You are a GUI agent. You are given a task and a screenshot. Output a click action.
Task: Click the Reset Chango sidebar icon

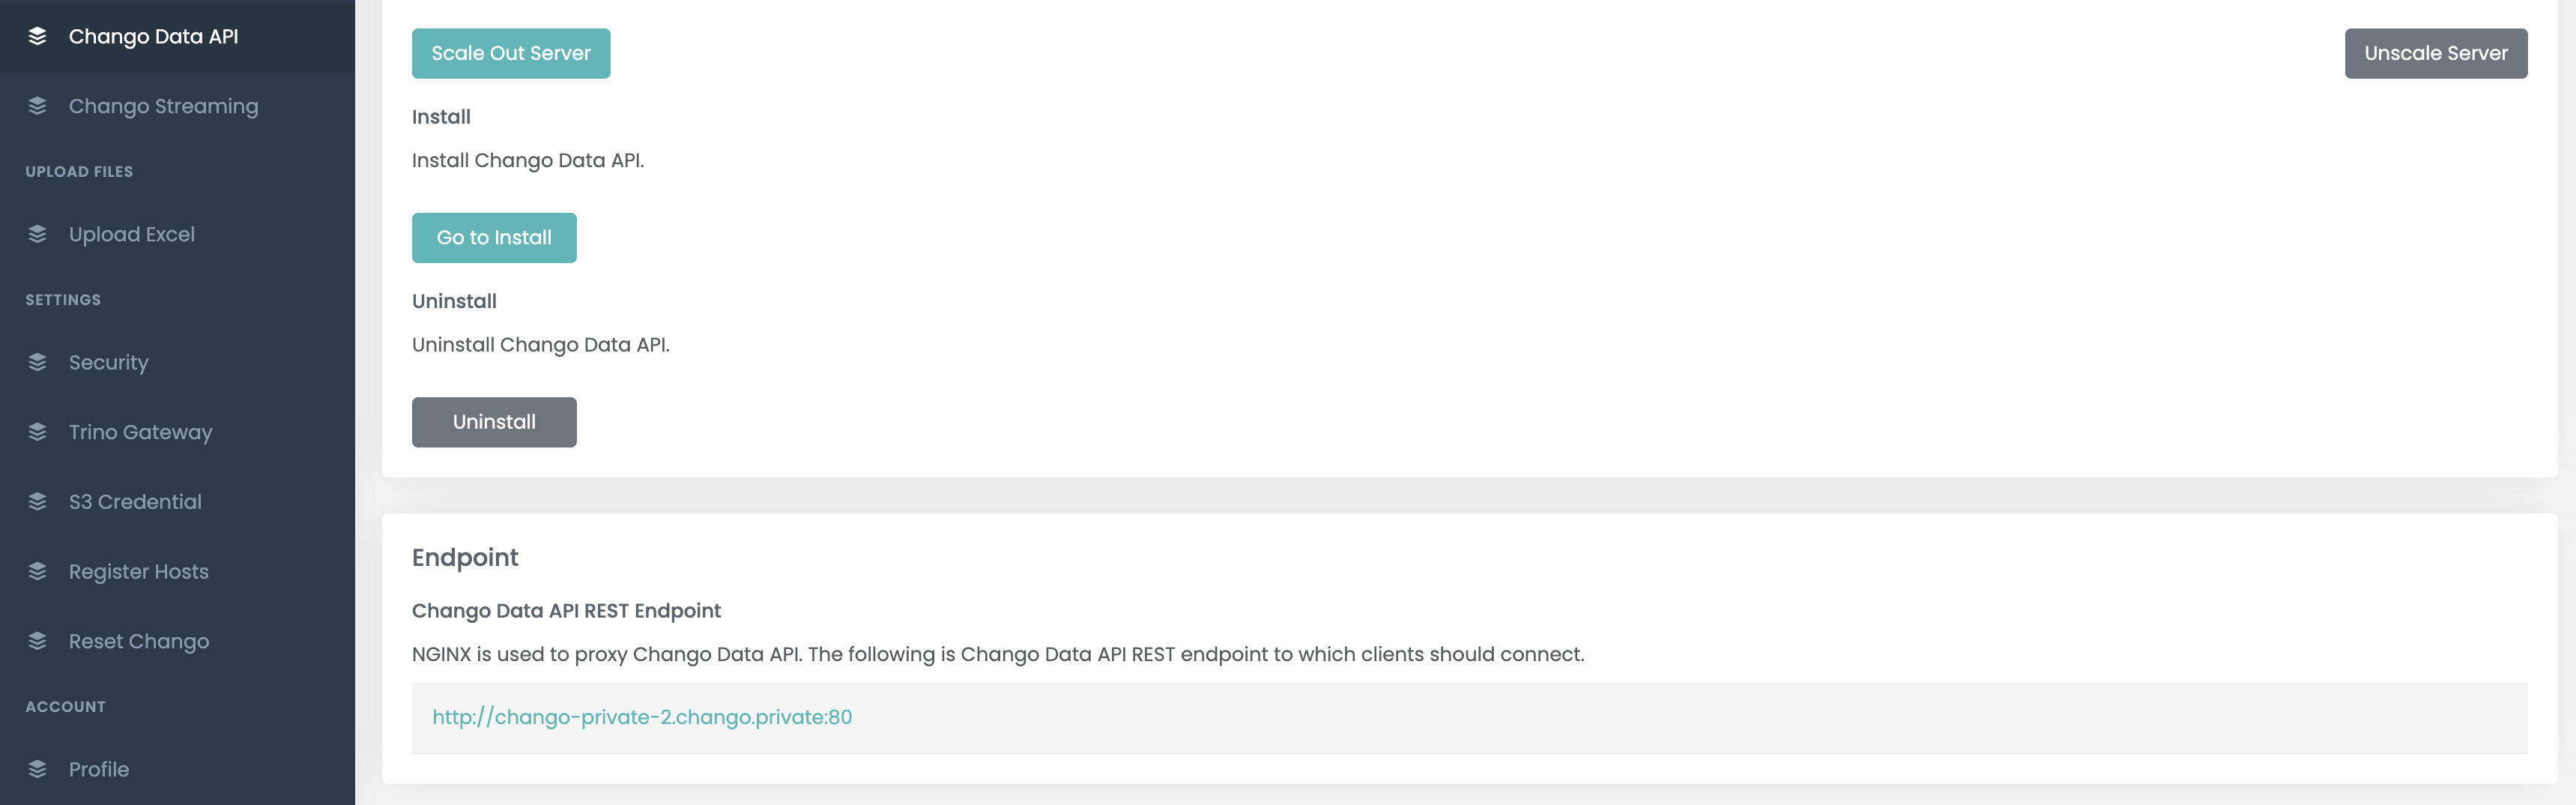38,641
